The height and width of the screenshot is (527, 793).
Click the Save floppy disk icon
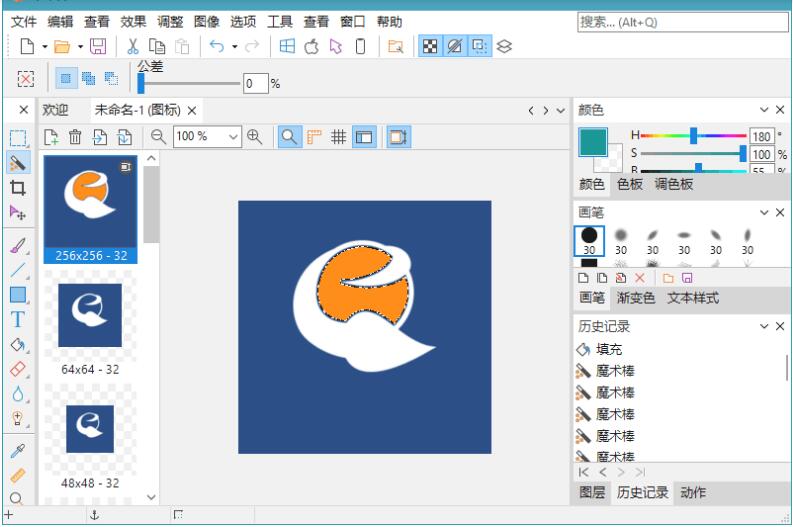coord(98,47)
